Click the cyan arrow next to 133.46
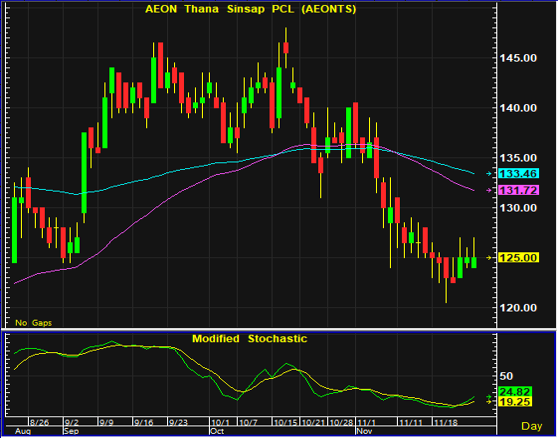The height and width of the screenshot is (438, 558). coord(489,174)
